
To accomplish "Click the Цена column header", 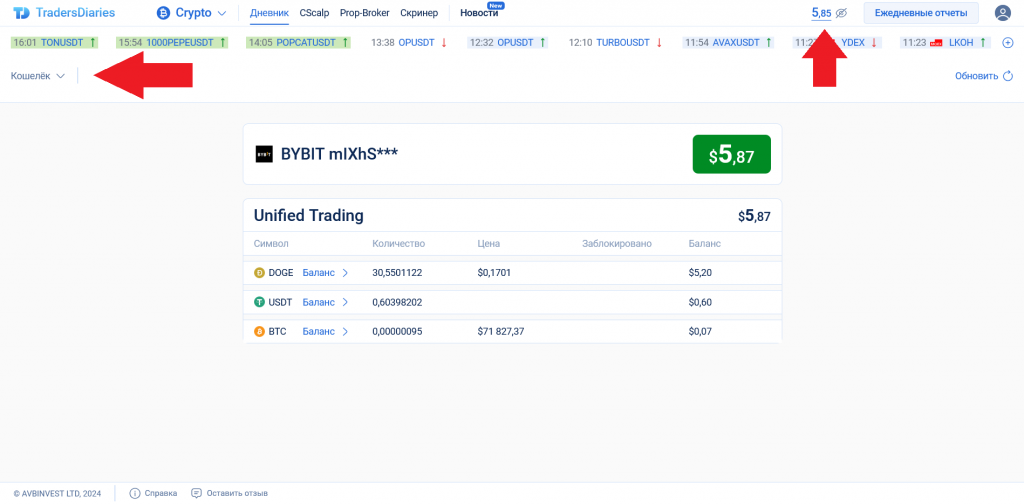I will 488,244.
